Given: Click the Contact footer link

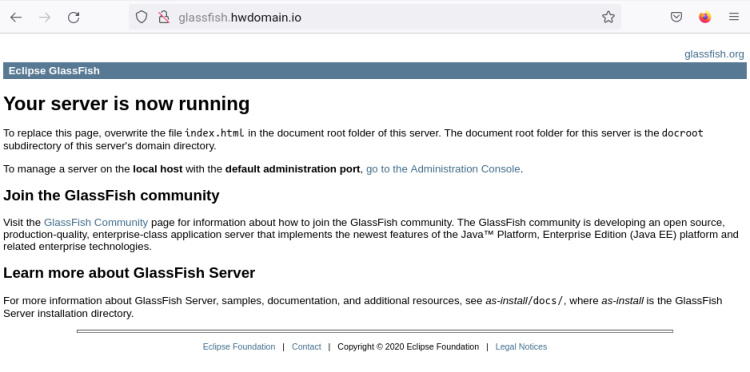Looking at the screenshot, I should (x=306, y=347).
